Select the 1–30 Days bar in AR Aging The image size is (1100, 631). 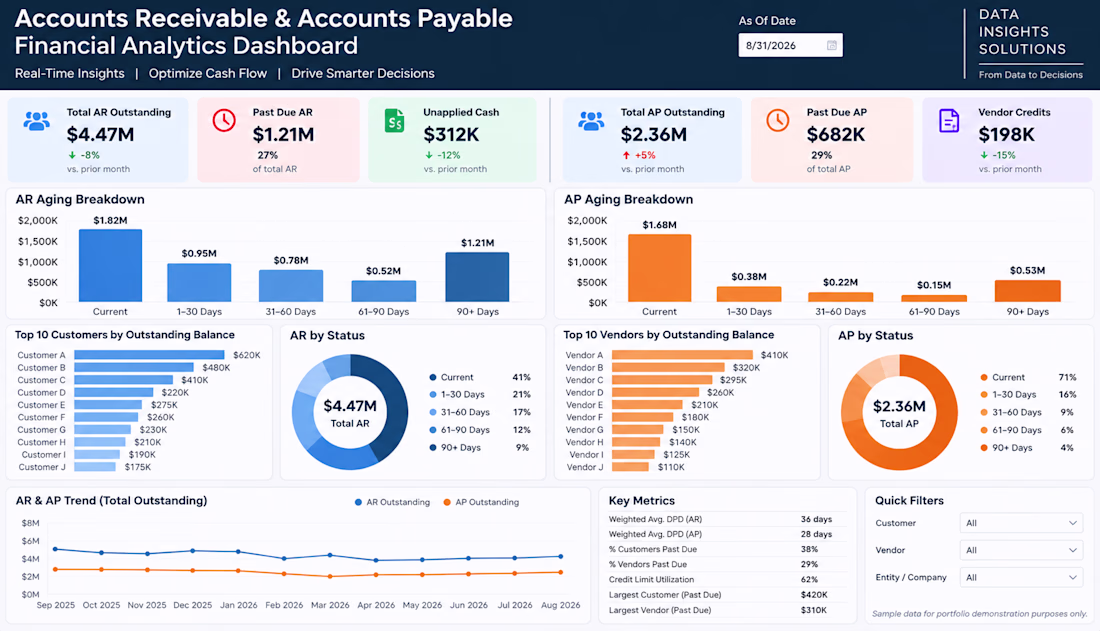tap(199, 283)
